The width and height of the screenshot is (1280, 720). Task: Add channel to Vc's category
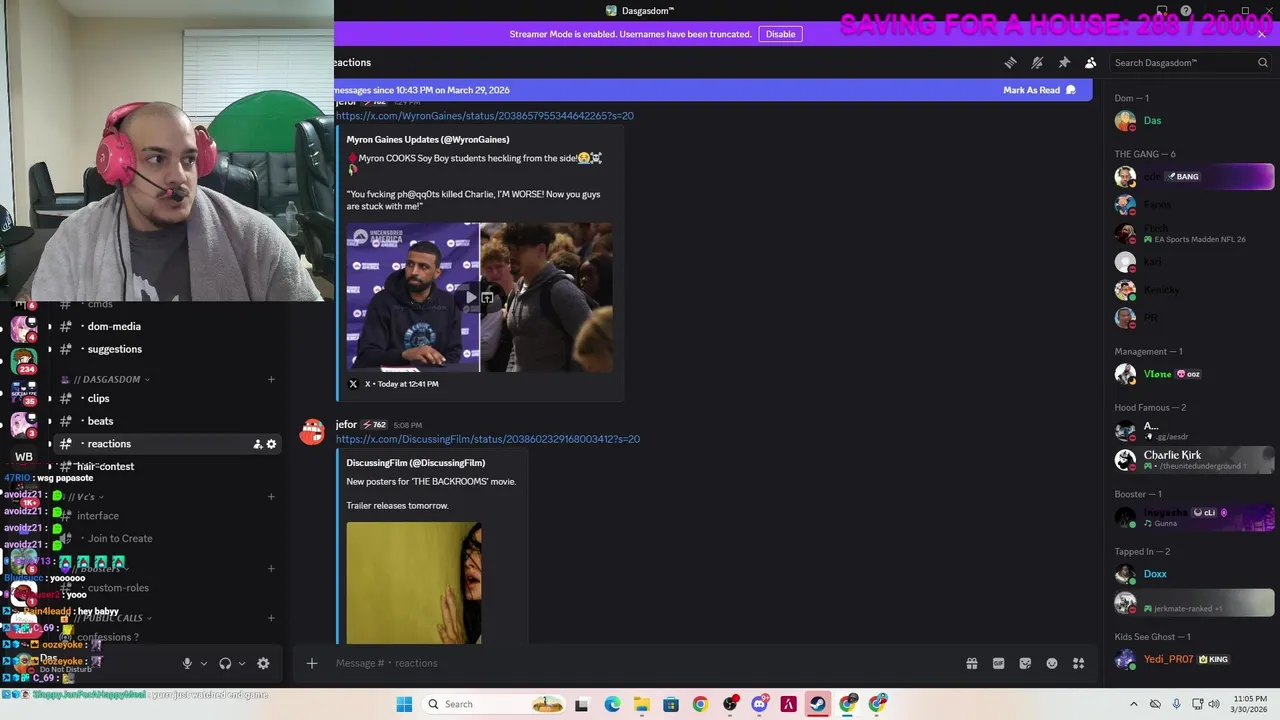pos(271,496)
